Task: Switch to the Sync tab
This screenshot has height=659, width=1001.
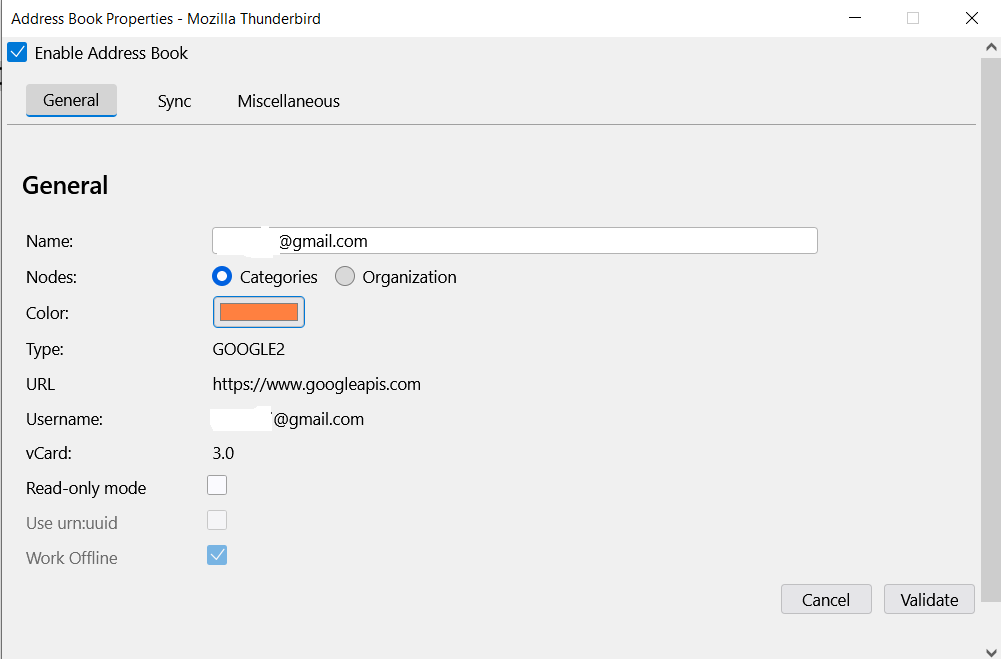Action: pos(174,101)
